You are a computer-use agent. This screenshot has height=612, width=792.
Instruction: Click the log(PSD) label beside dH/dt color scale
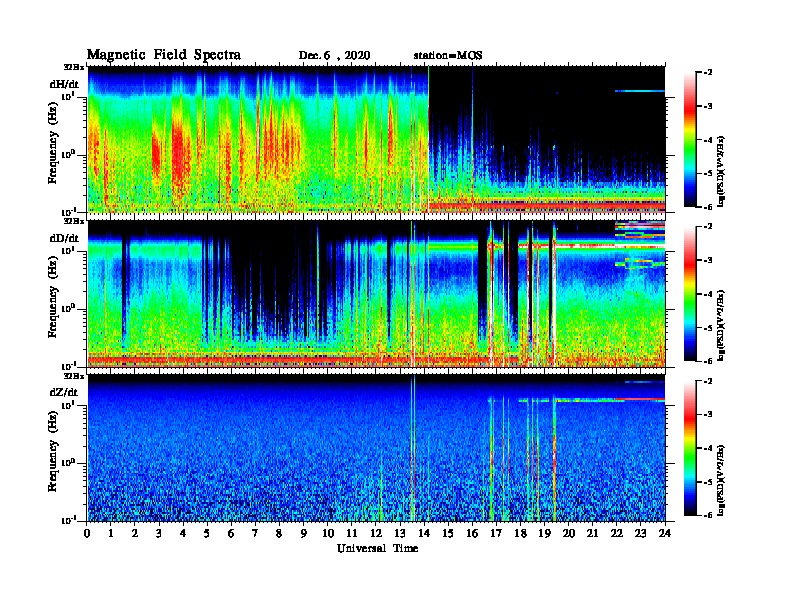[721, 171]
